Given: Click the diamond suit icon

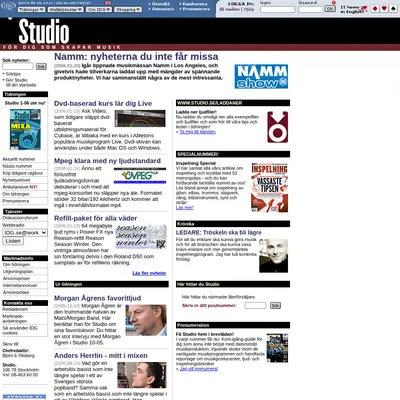Looking at the screenshot, I should coord(375,8).
